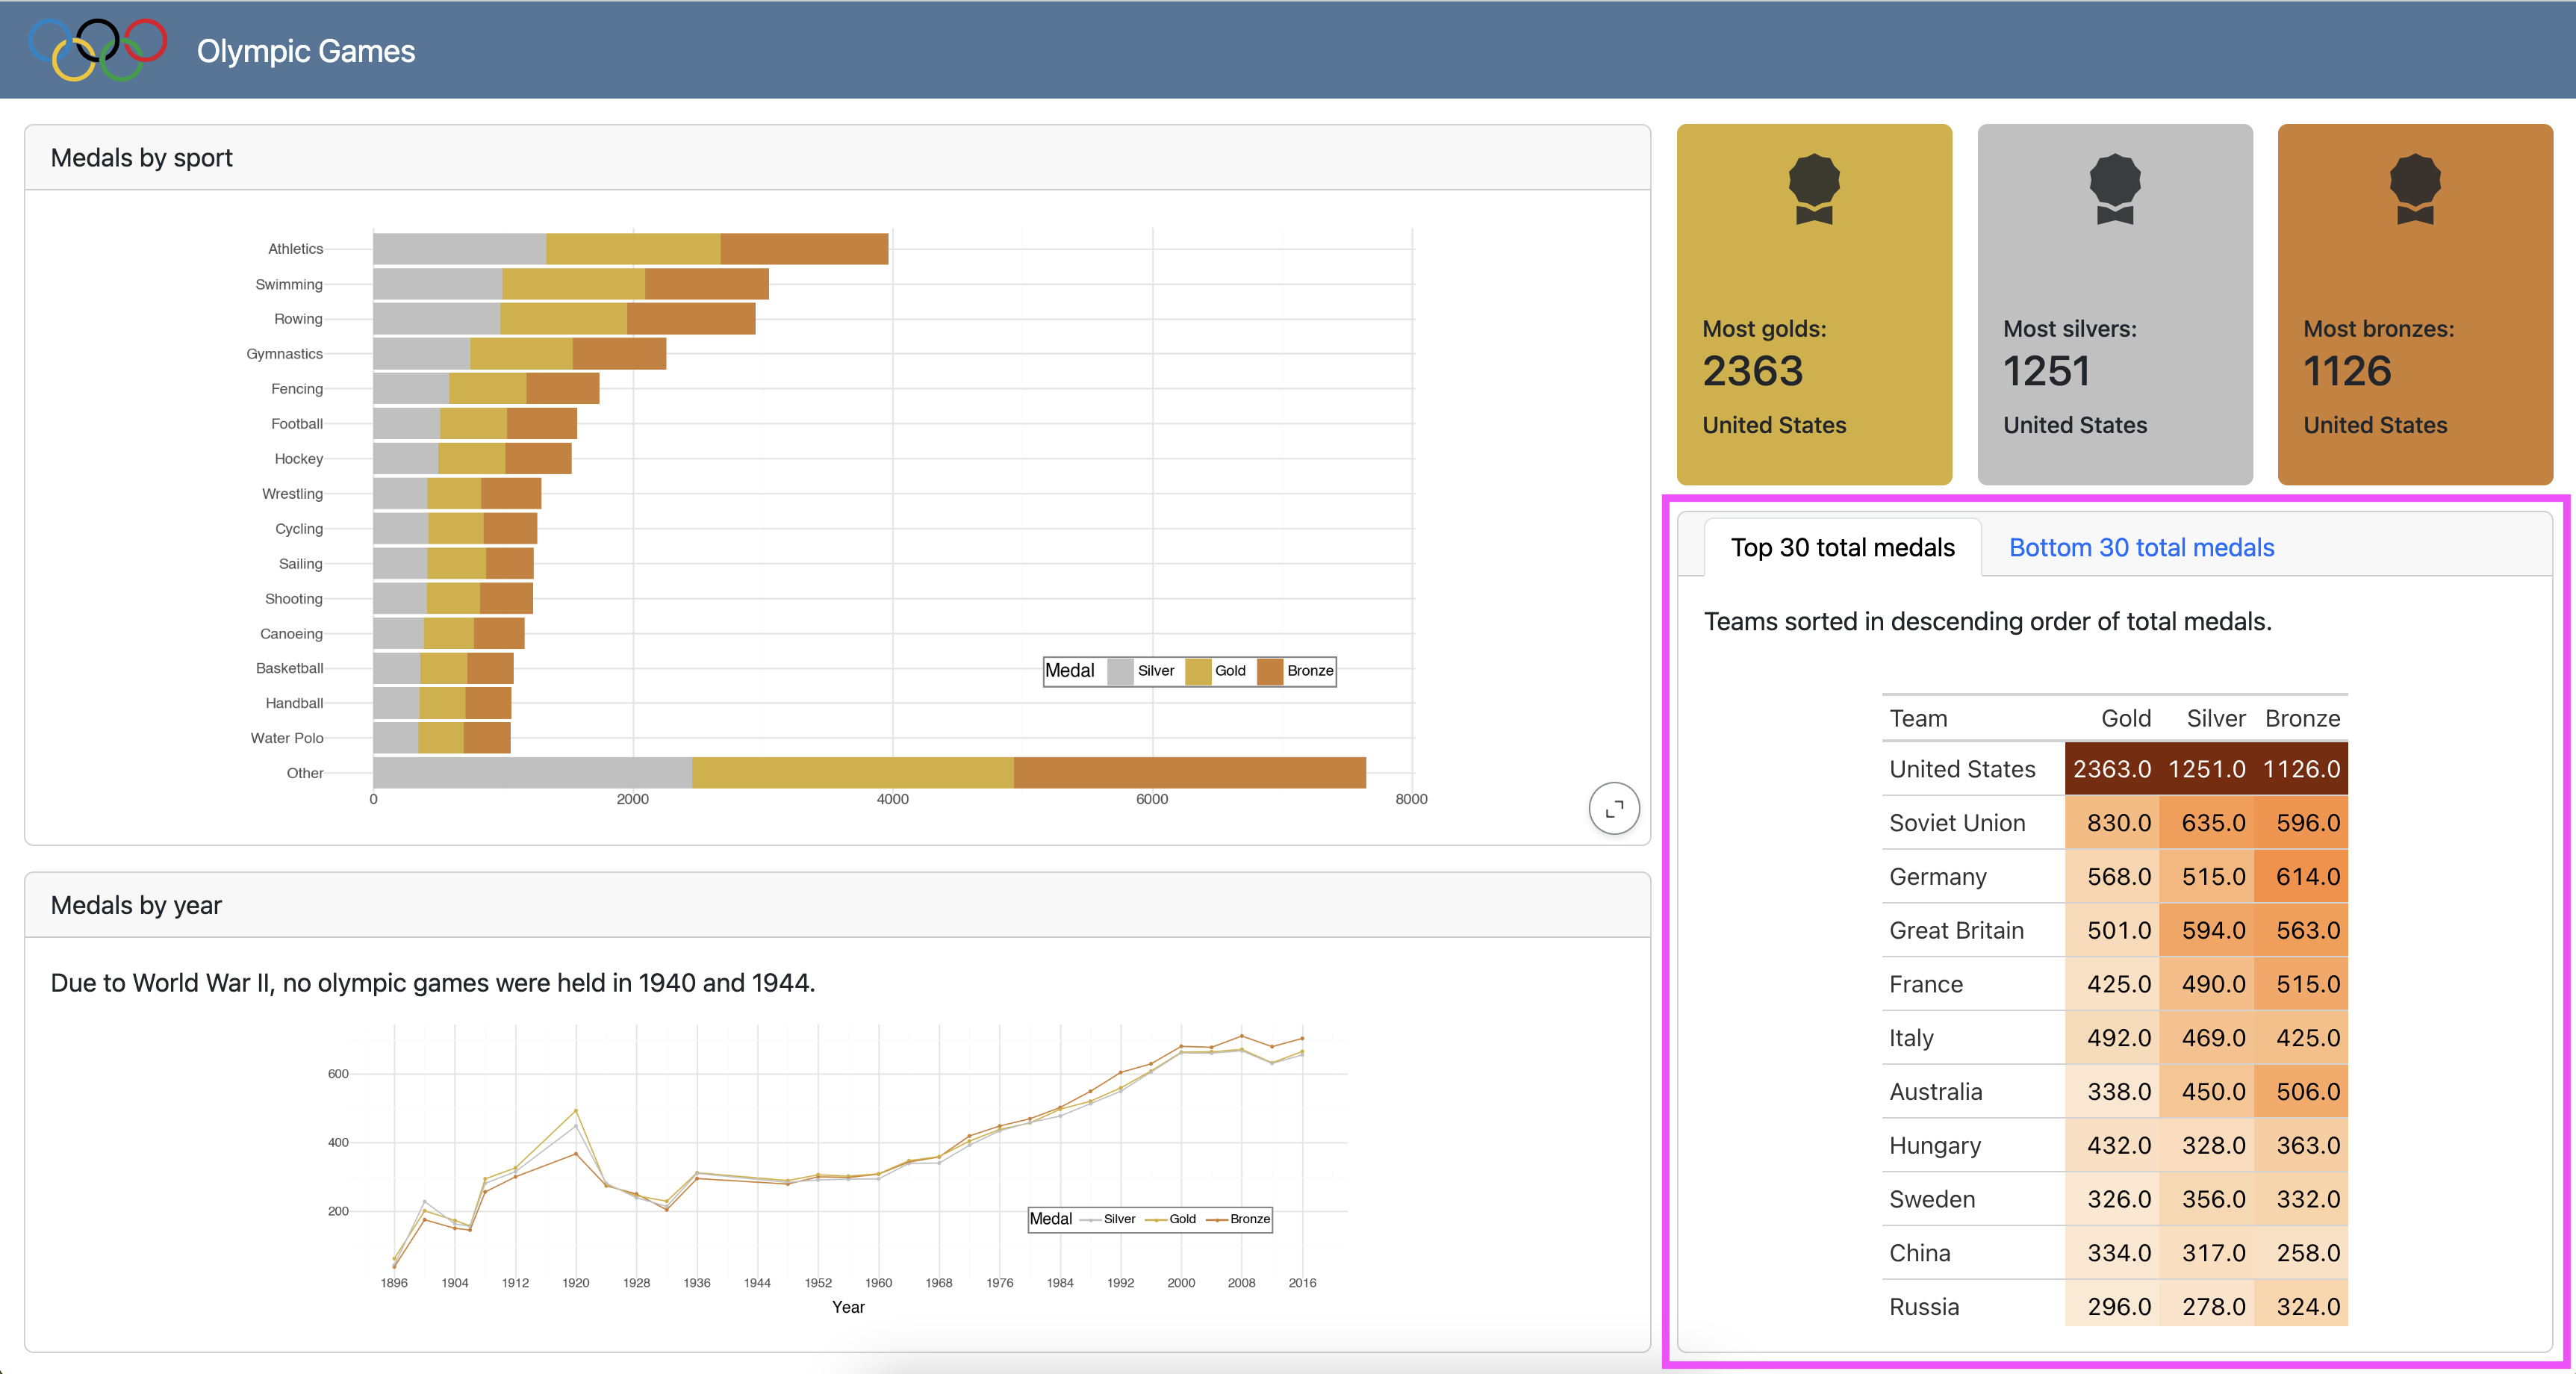Click the bronze medal award icon
The height and width of the screenshot is (1374, 2576).
[2414, 189]
